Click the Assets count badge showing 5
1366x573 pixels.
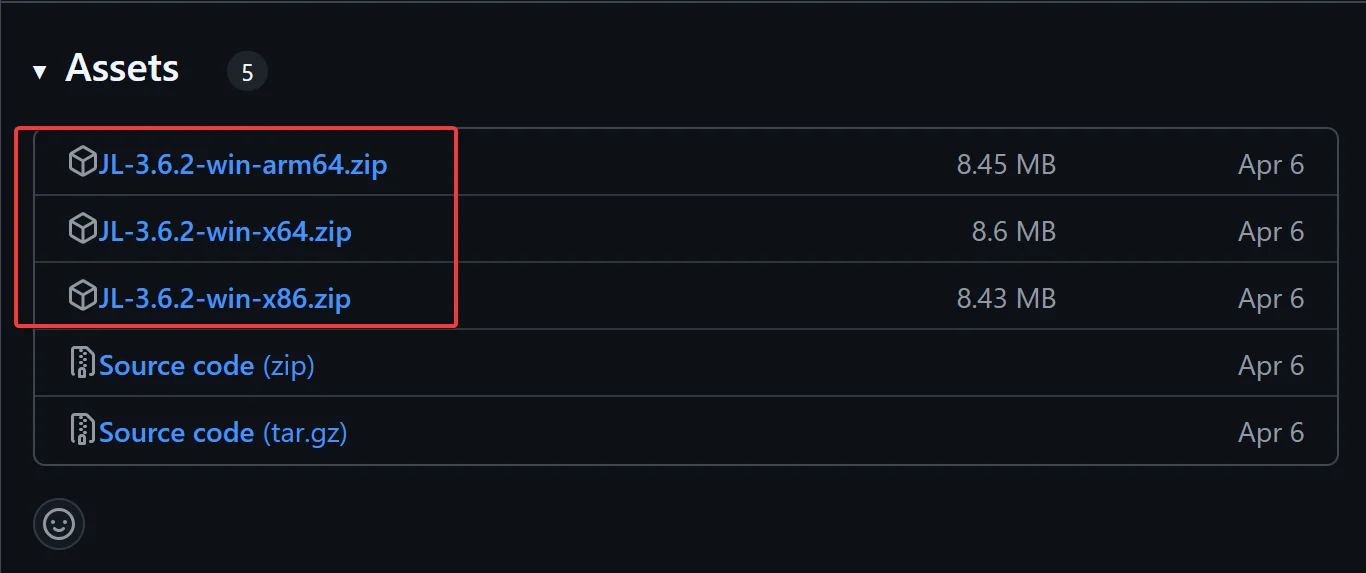[247, 72]
